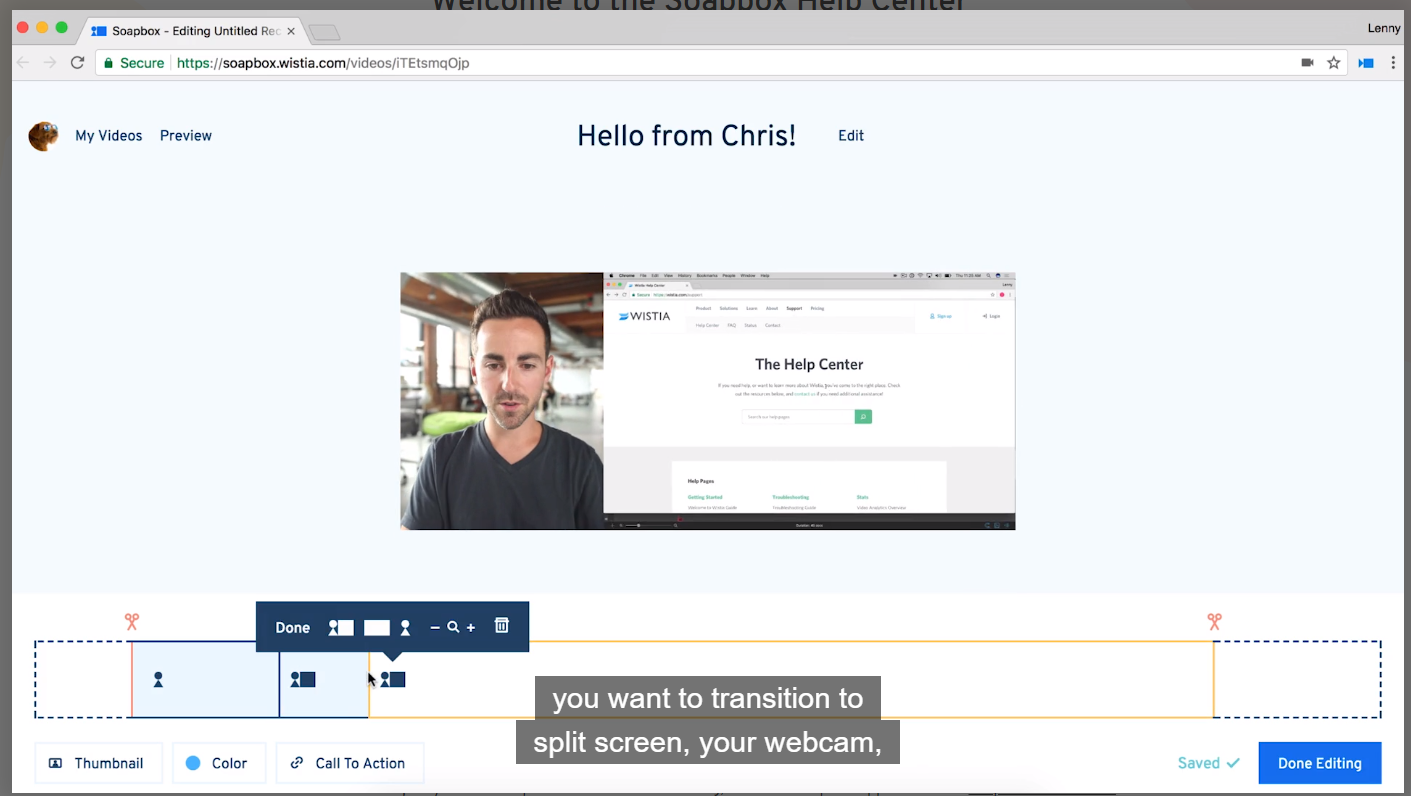Pick webcam-only layout in the transition toolbar
This screenshot has width=1411, height=796.
405,628
